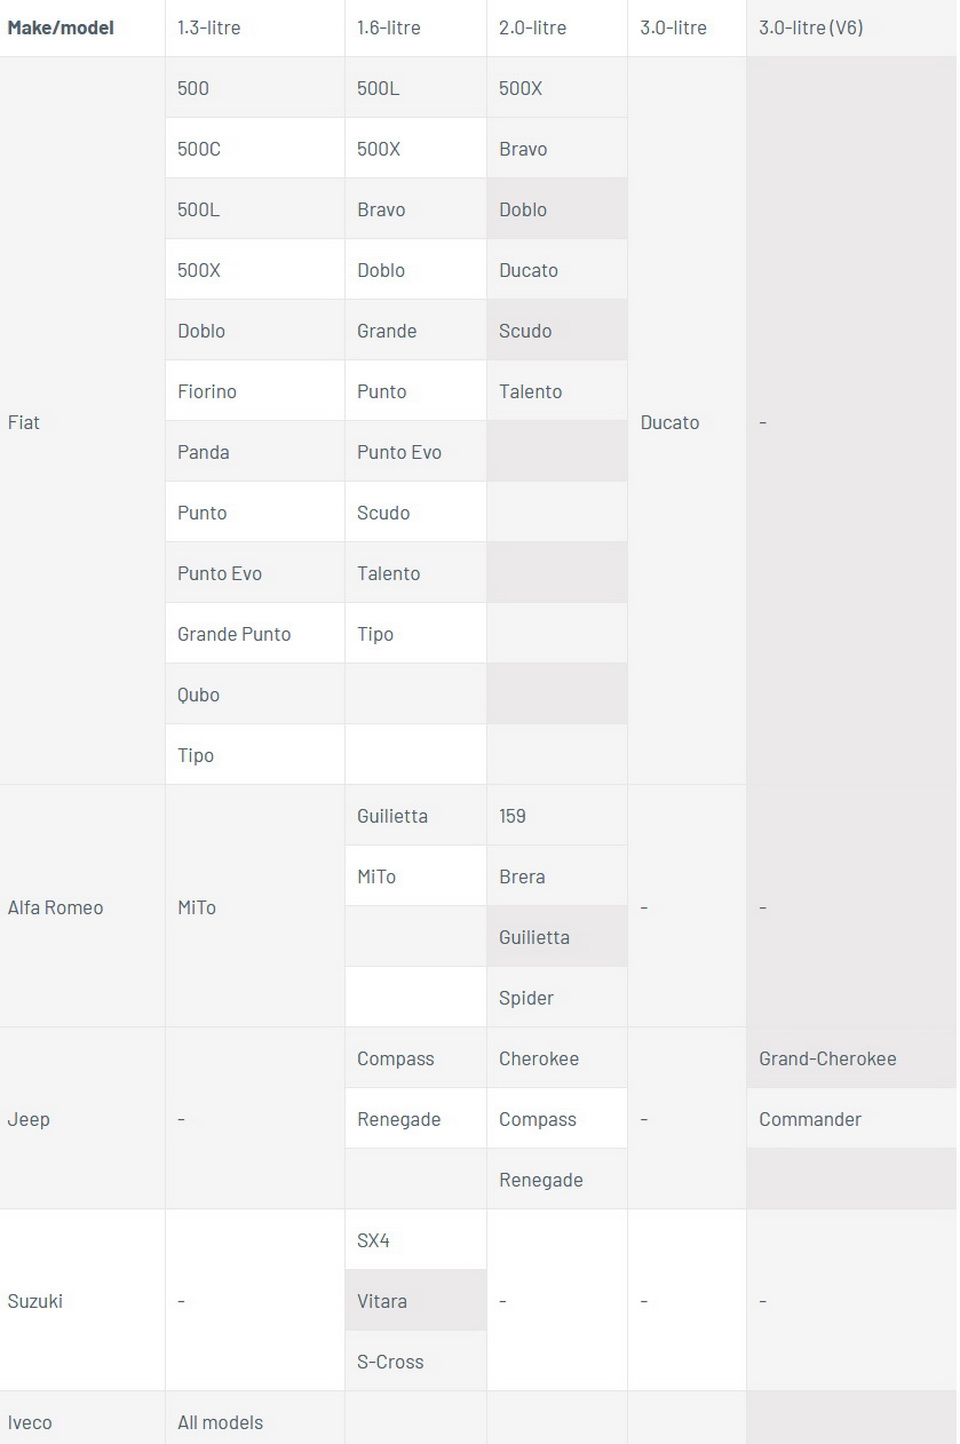
Task: Select the Qubo model cell
Action: 198,695
